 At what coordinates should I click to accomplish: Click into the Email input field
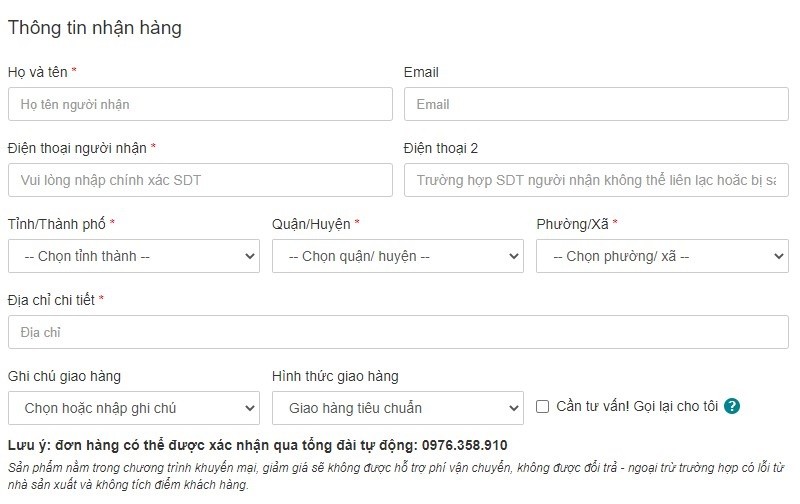click(596, 104)
